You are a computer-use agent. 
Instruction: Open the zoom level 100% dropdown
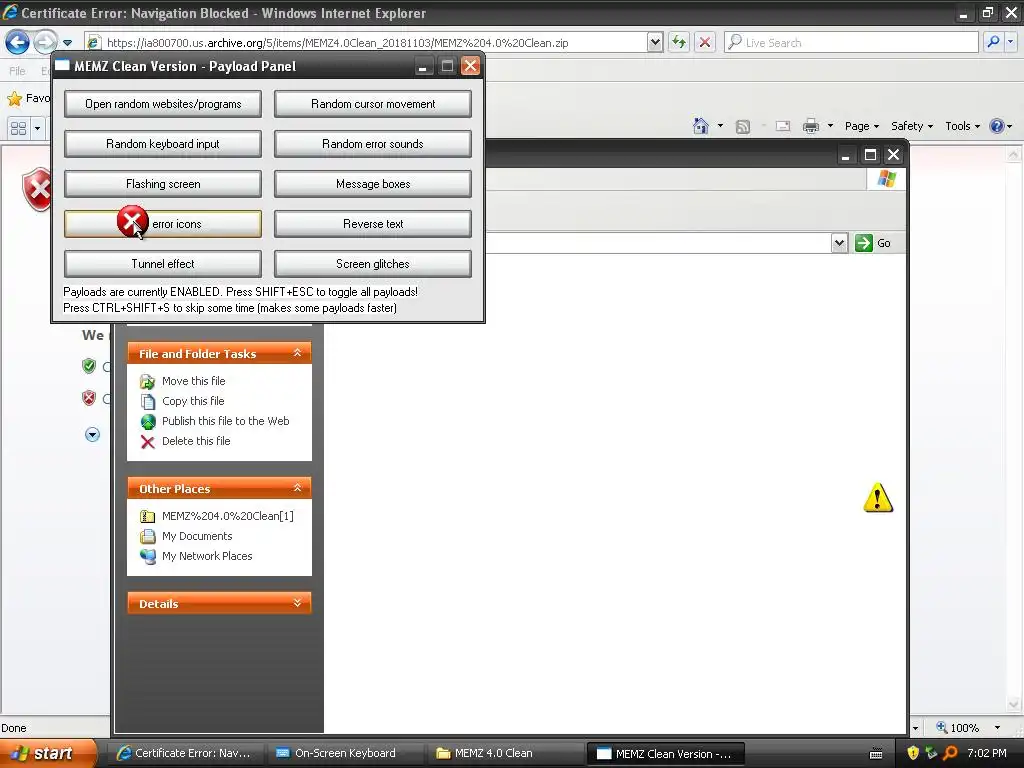997,728
